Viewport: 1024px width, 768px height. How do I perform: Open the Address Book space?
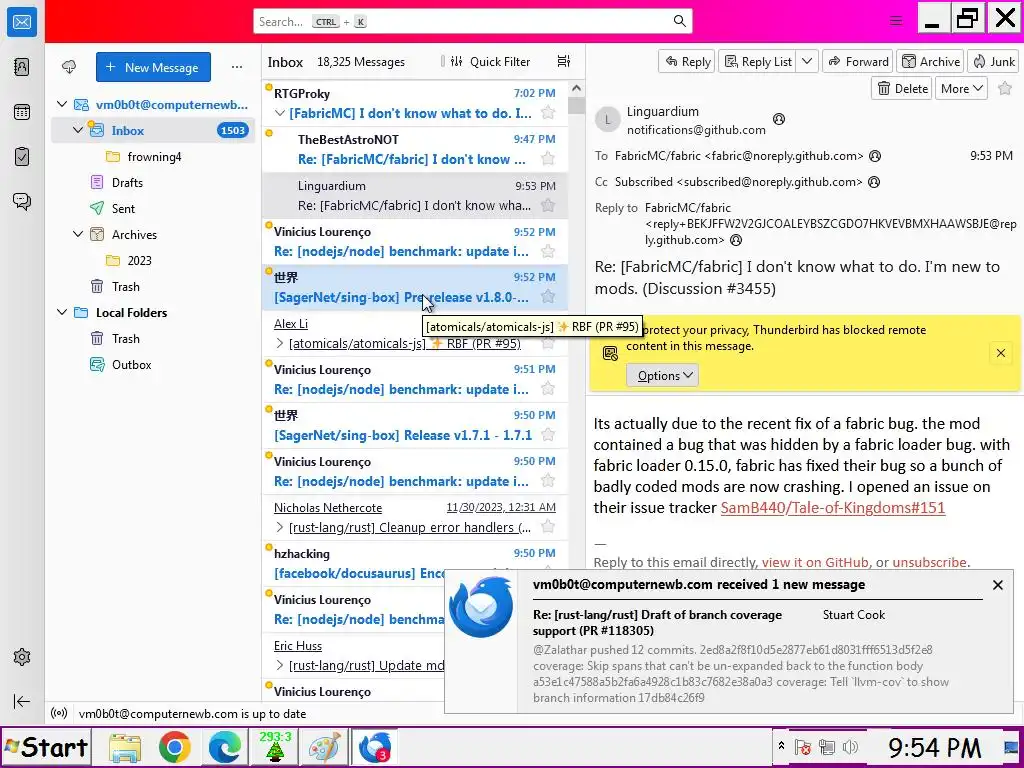[22, 67]
